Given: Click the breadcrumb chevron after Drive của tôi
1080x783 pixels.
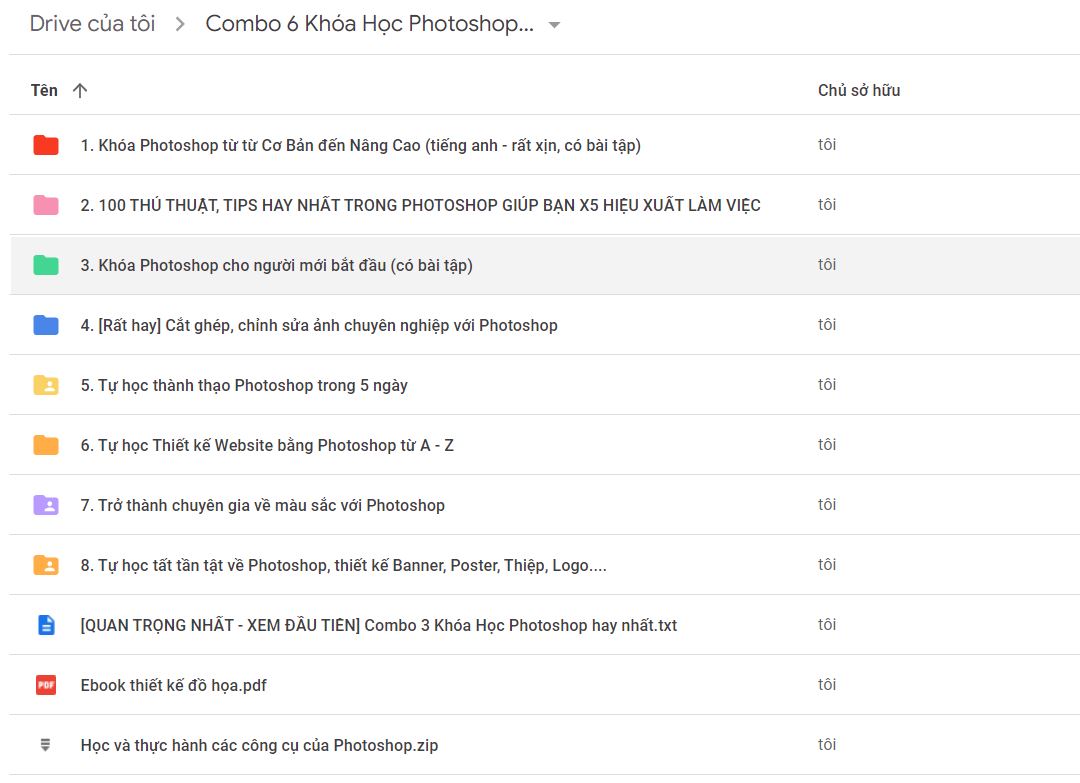Looking at the screenshot, I should click(x=180, y=25).
